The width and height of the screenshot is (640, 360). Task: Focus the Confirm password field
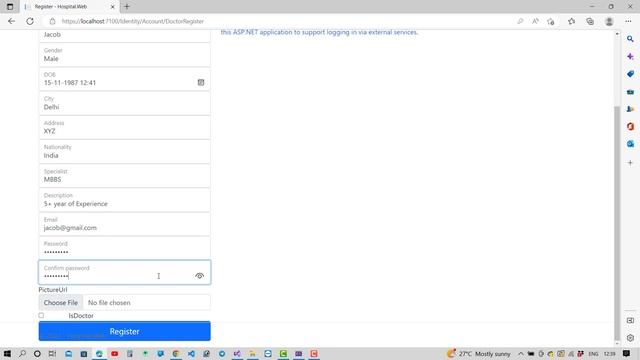pos(124,272)
